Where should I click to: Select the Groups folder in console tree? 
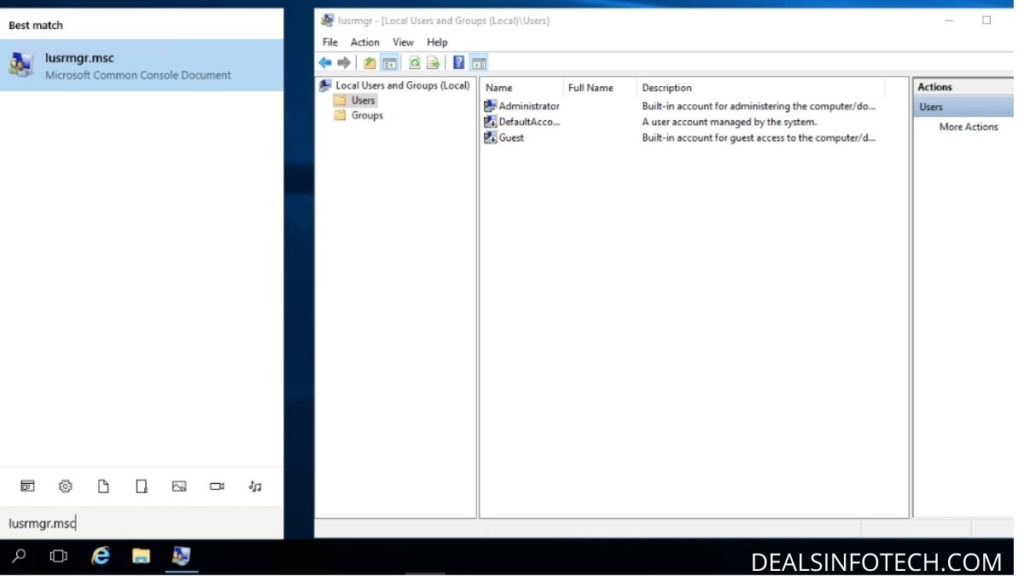(367, 116)
